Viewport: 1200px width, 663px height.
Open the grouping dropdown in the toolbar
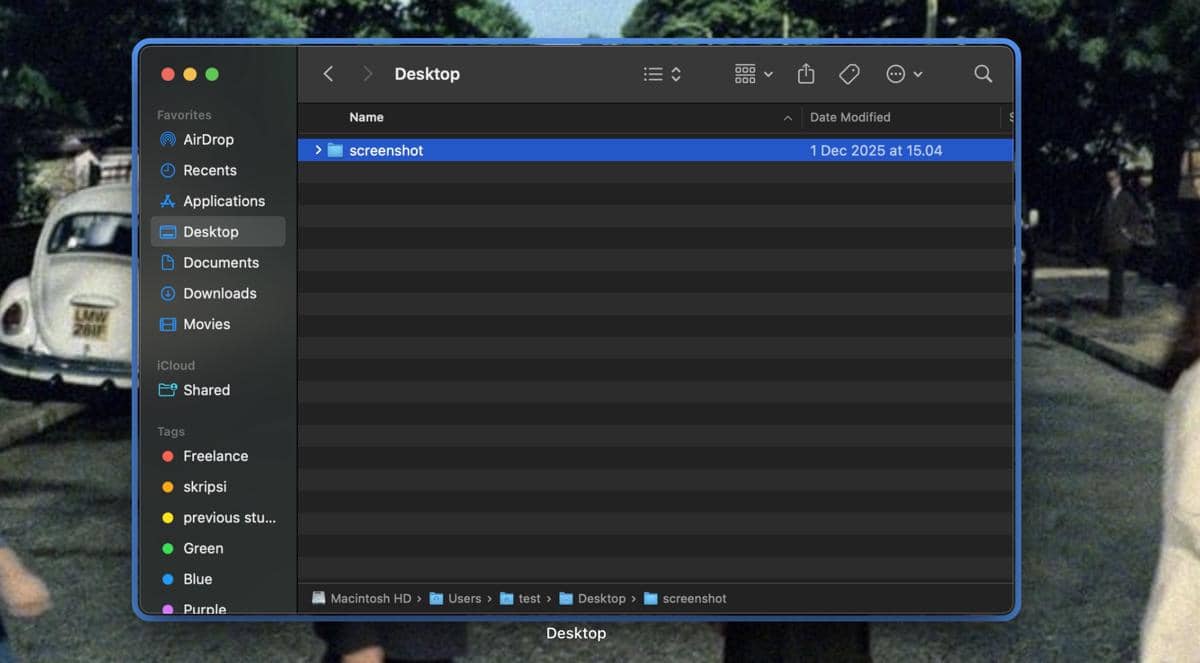pyautogui.click(x=752, y=73)
